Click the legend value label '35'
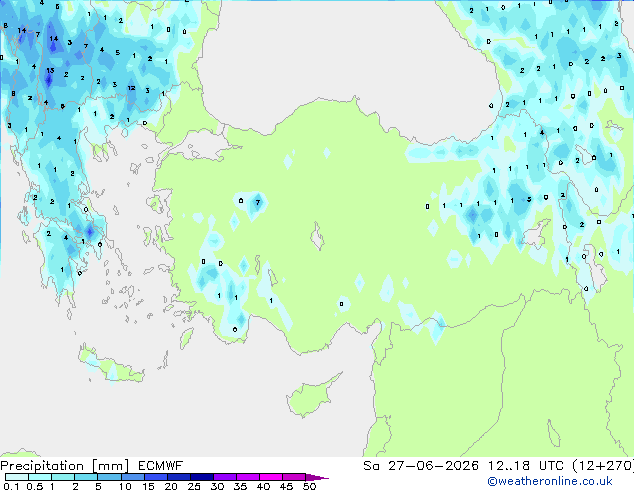This screenshot has width=634, height=490. pyautogui.click(x=240, y=486)
